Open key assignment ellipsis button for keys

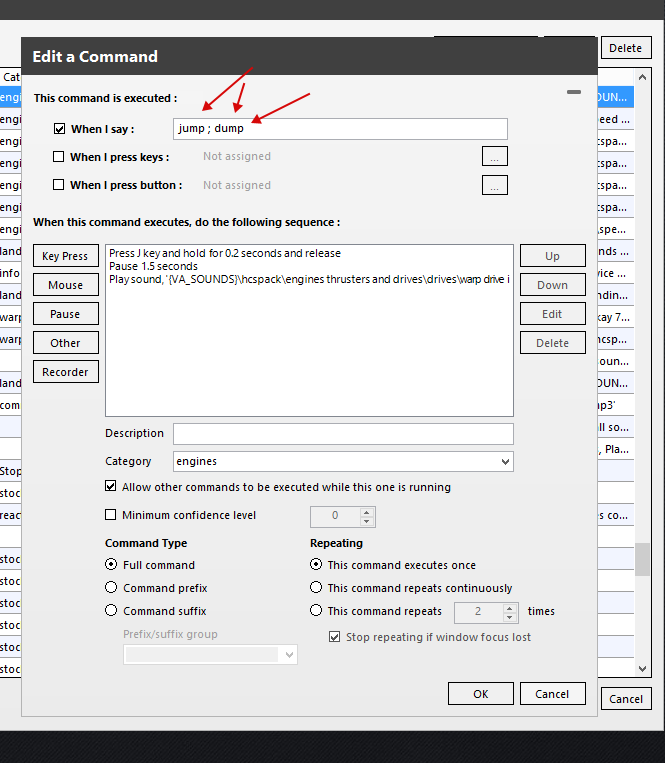point(494,157)
